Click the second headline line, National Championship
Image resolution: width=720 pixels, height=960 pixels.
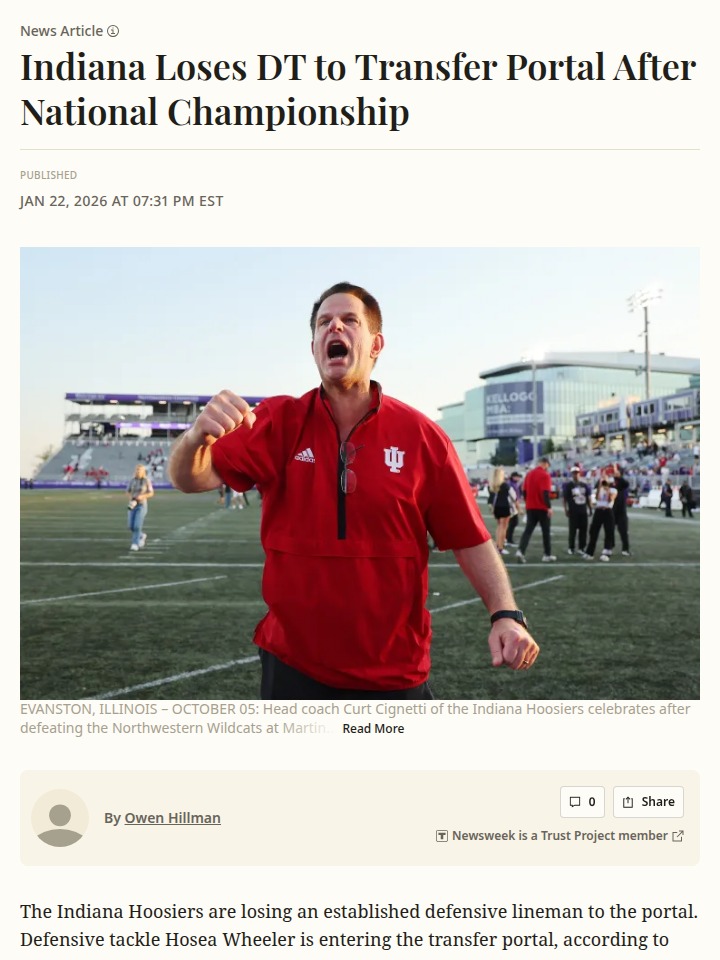(x=215, y=113)
